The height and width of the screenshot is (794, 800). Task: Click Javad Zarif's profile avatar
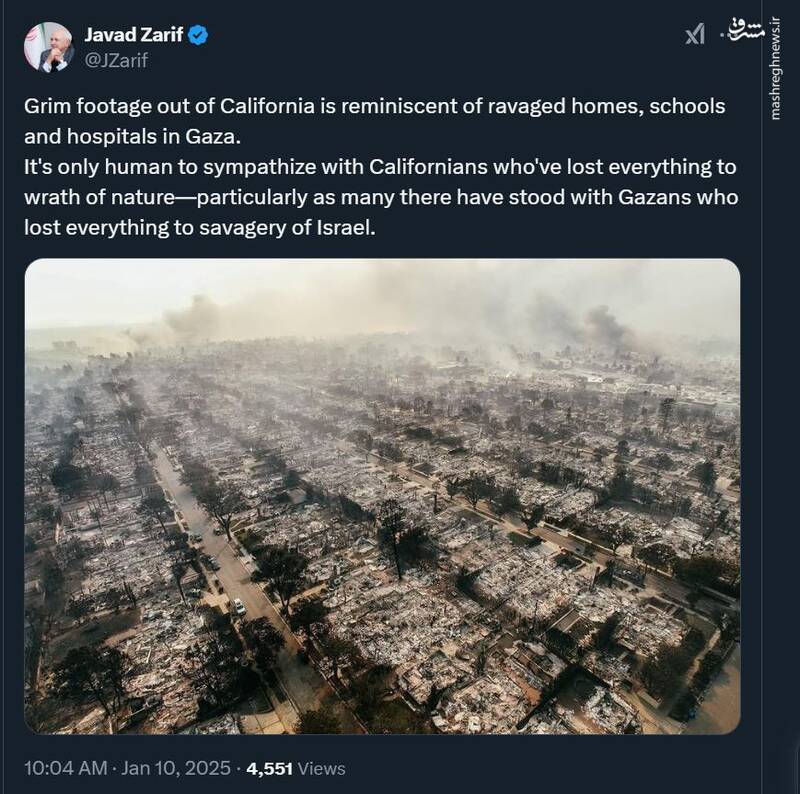[48, 47]
